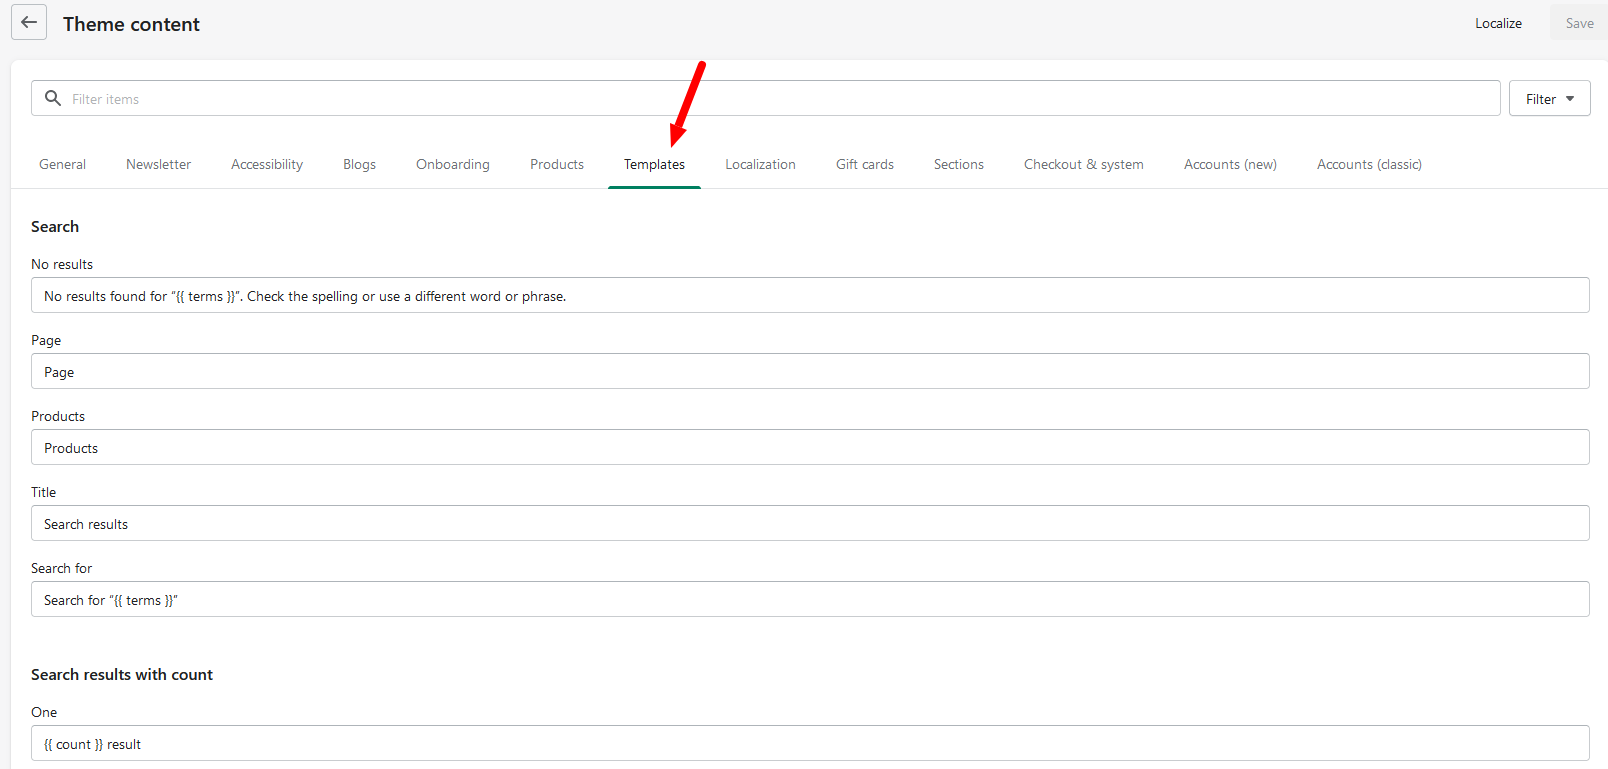
Task: Open the Newsletter tab
Action: pyautogui.click(x=158, y=164)
